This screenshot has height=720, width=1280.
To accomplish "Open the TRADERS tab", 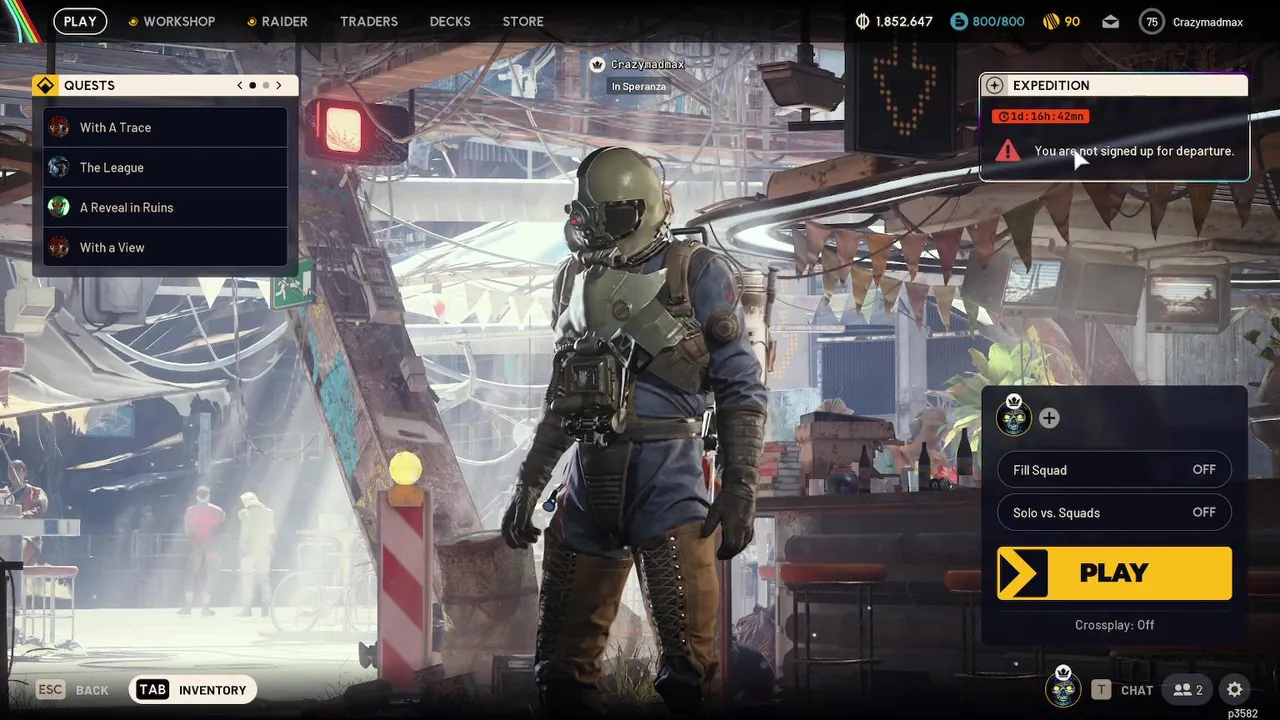I will [x=369, y=21].
